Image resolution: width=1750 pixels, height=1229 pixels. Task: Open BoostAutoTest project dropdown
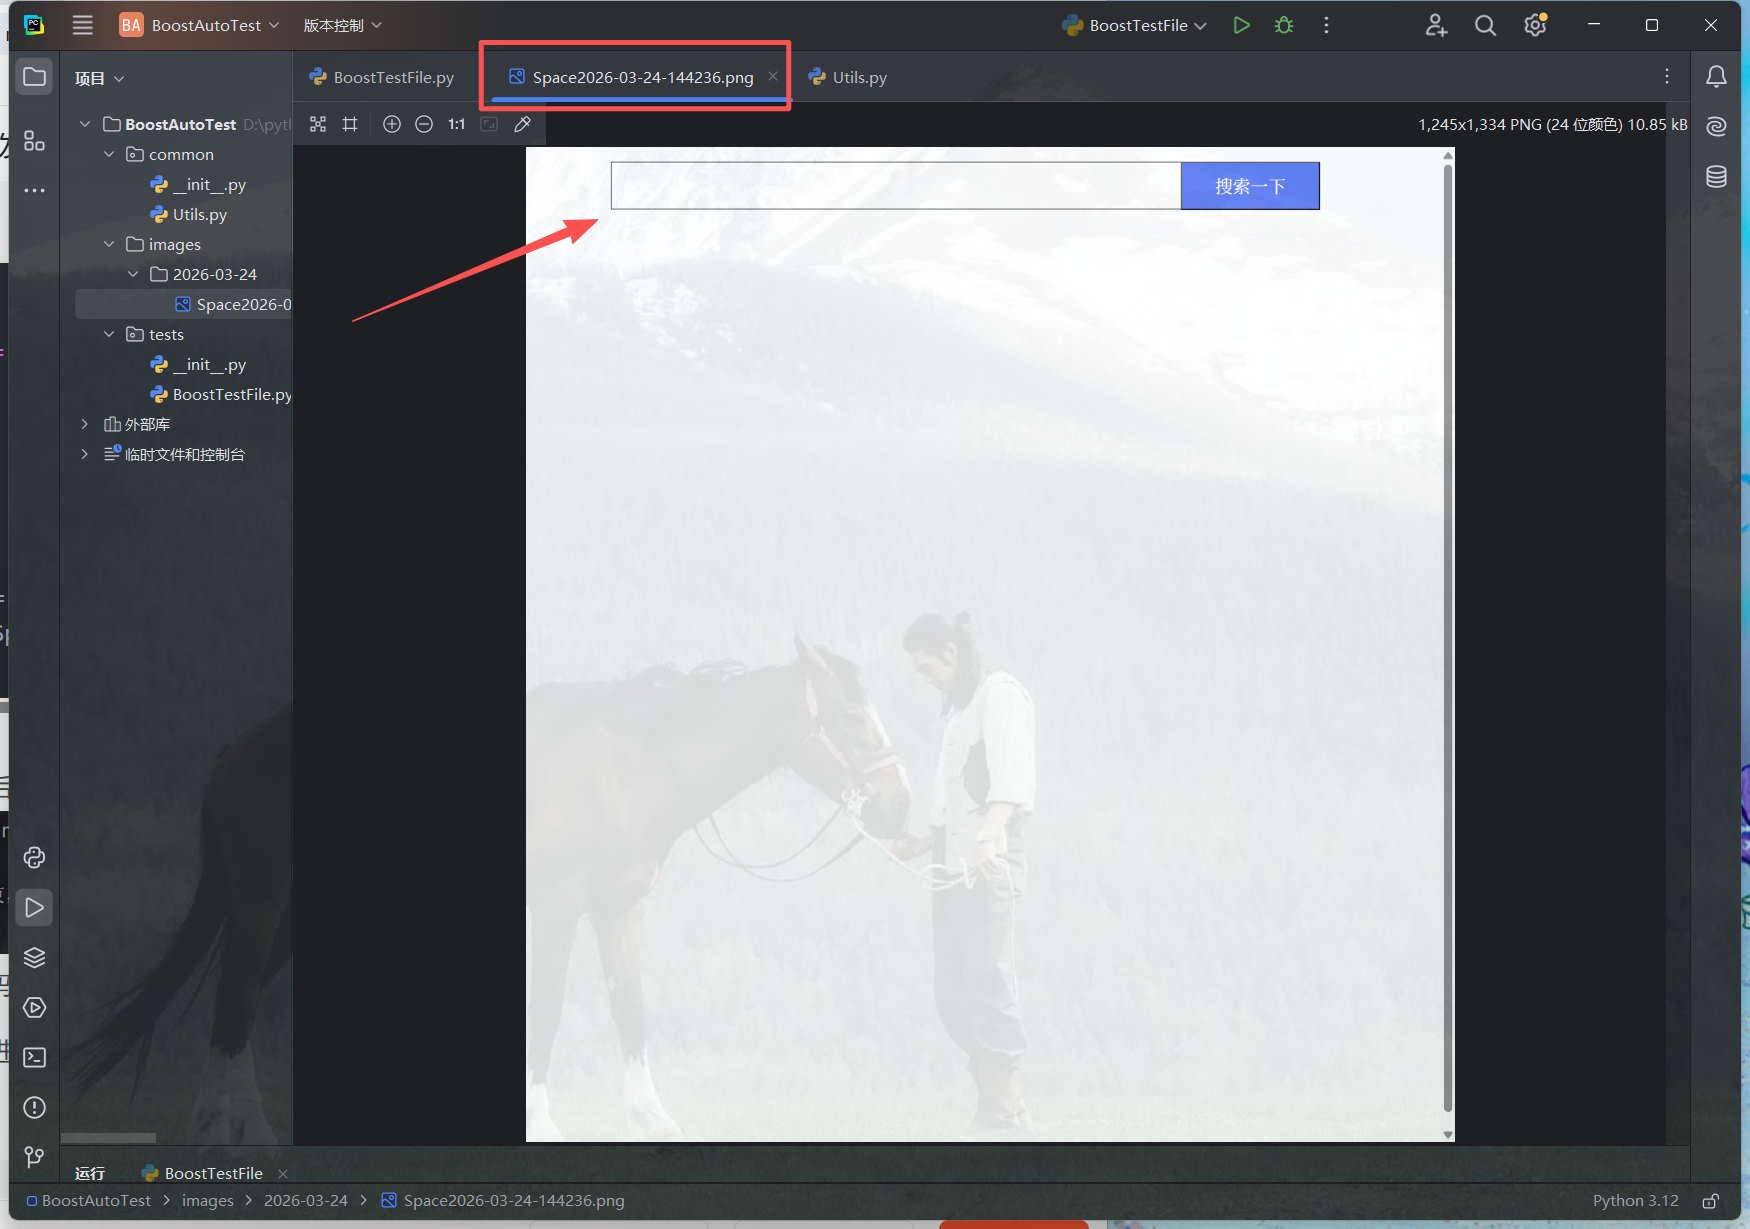point(199,25)
